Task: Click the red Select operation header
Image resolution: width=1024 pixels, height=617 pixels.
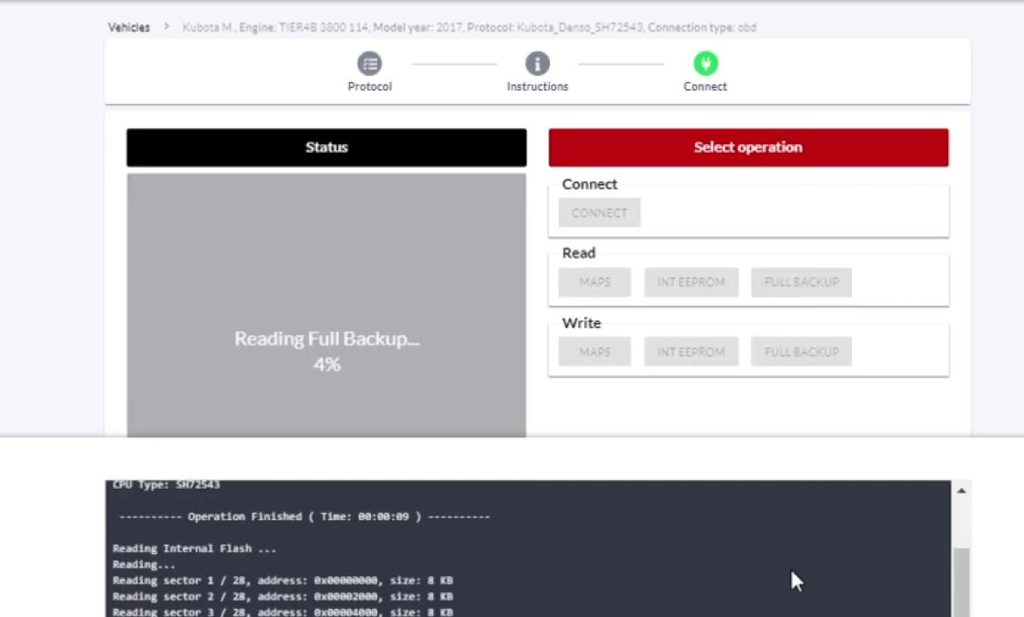Action: pyautogui.click(x=748, y=147)
